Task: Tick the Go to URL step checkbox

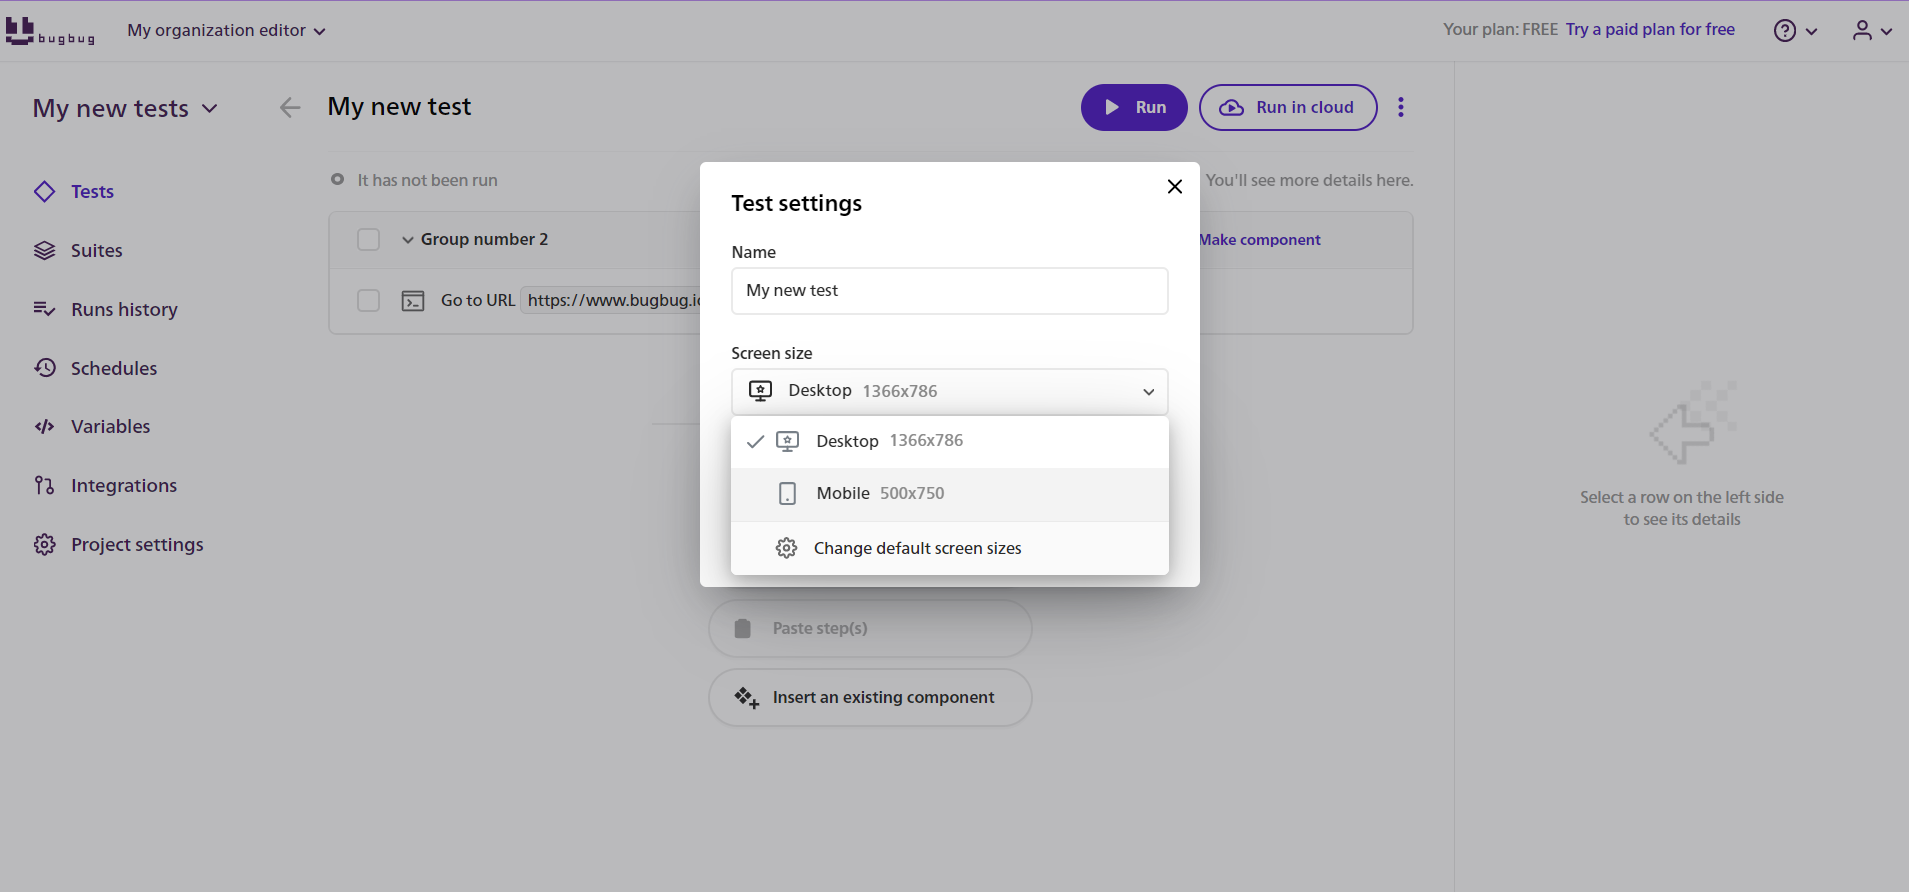Action: coord(368,300)
